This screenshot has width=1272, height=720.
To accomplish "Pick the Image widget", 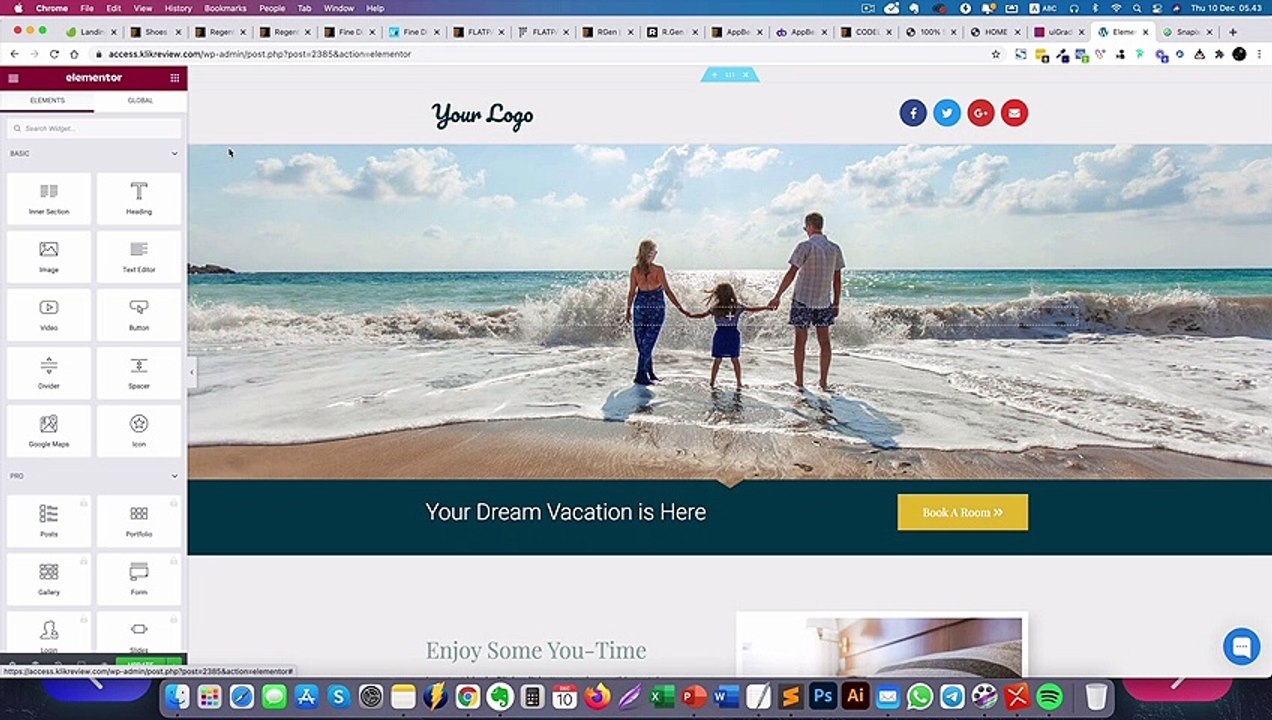I will point(49,256).
